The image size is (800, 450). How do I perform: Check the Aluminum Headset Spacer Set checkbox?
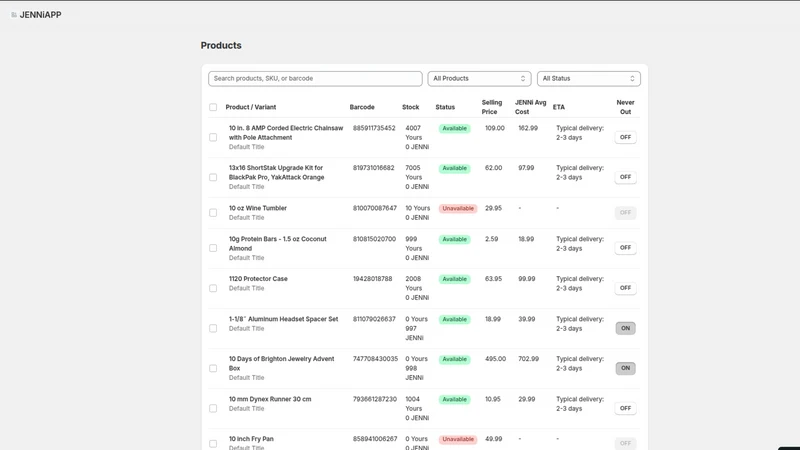coord(213,328)
